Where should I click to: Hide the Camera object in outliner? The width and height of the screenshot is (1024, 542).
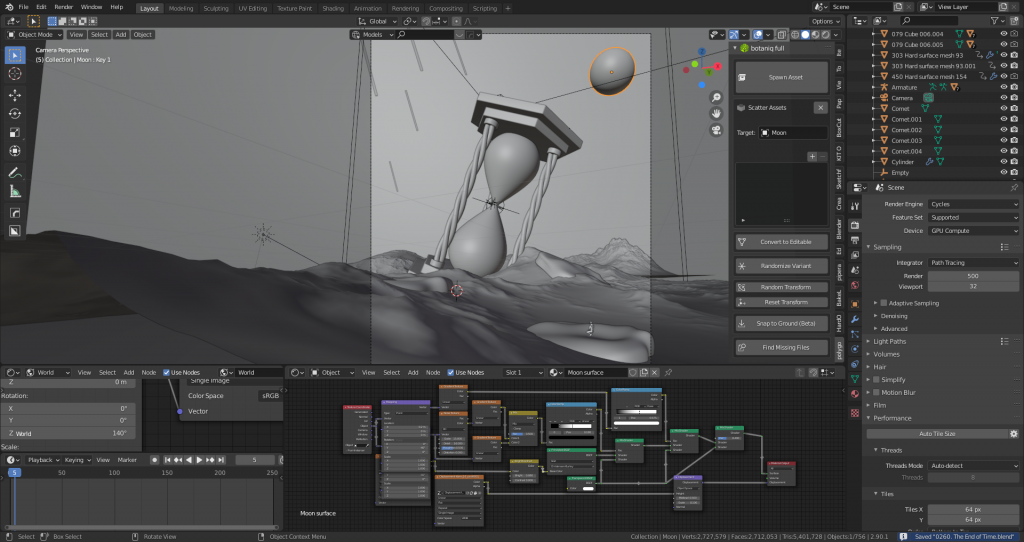click(1003, 98)
